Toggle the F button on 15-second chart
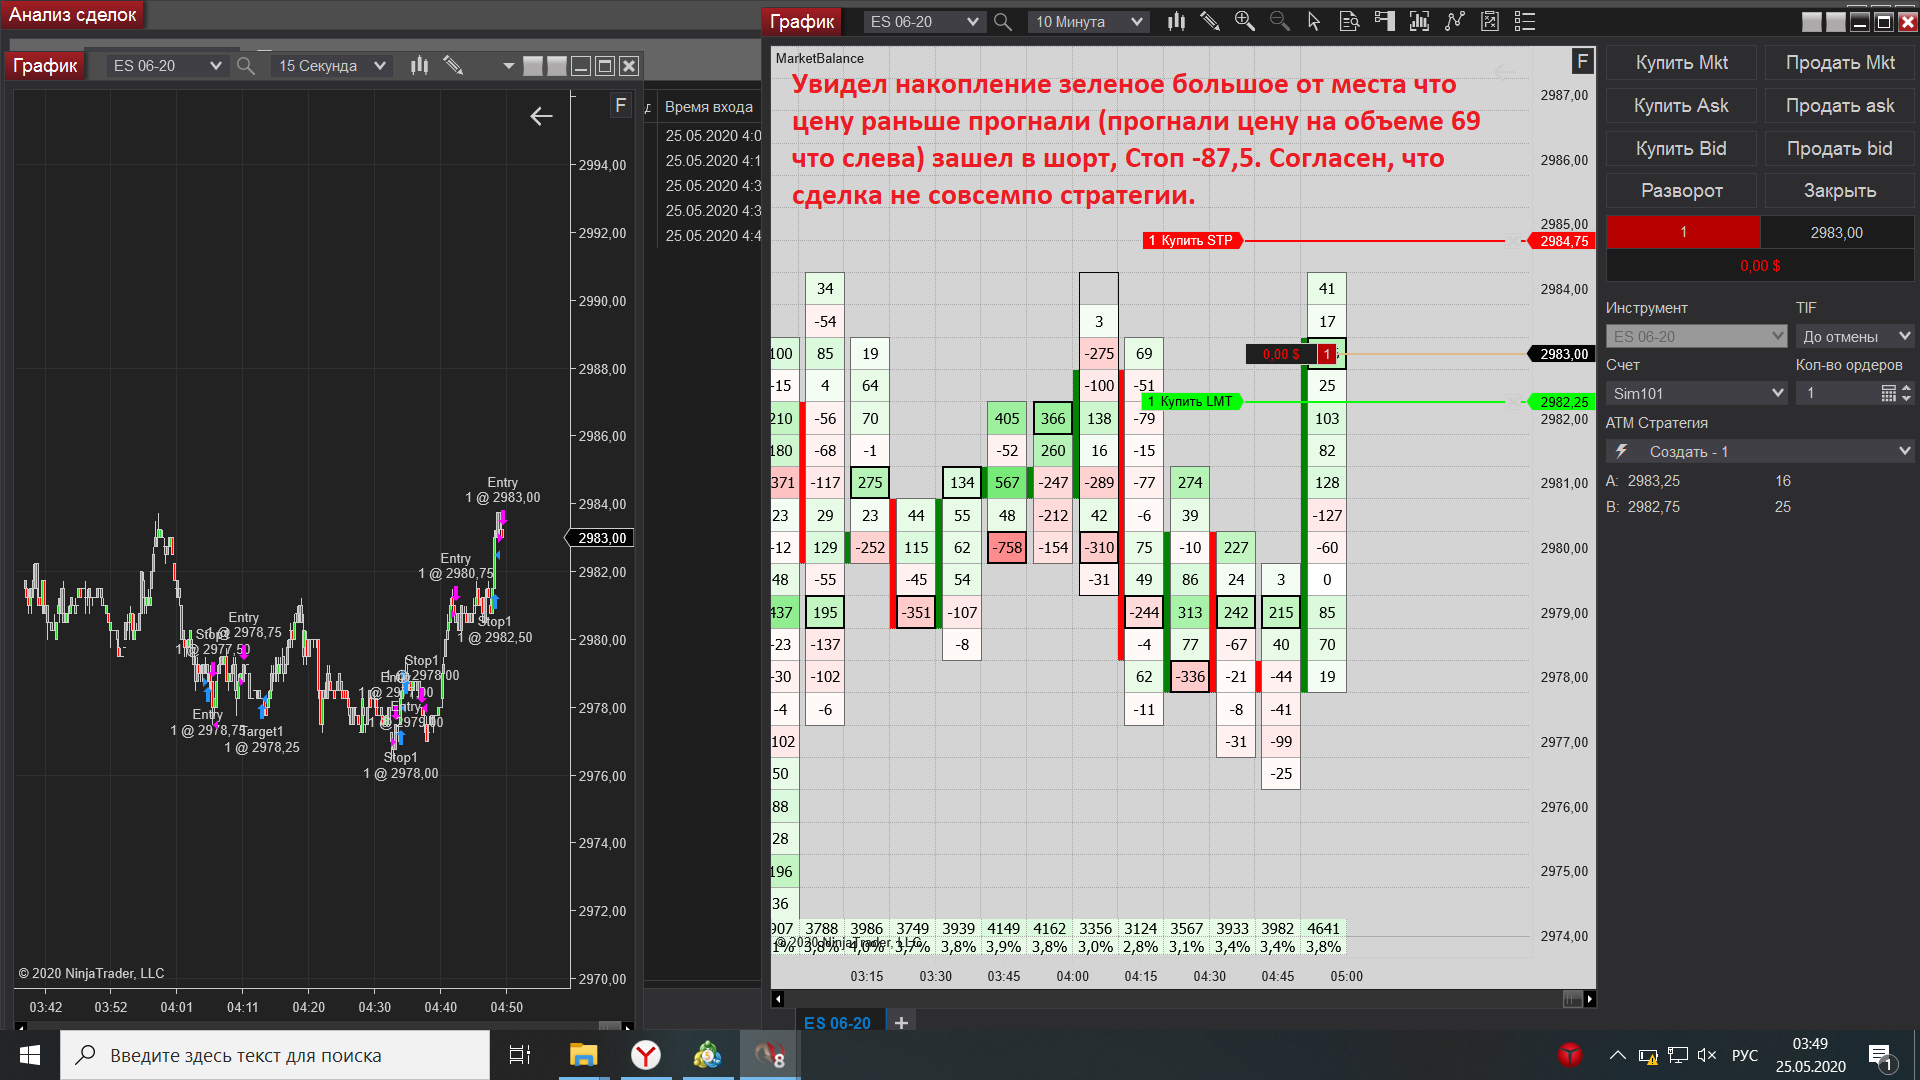 tap(621, 105)
